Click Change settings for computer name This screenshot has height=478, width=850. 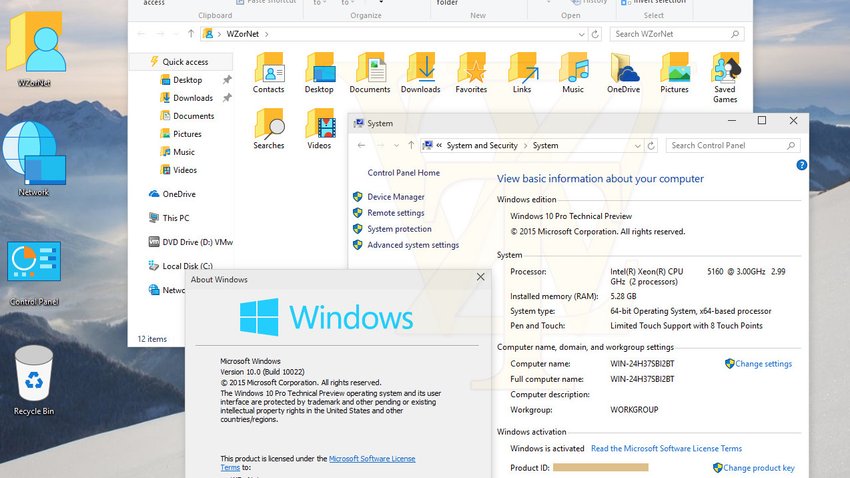pyautogui.click(x=763, y=364)
